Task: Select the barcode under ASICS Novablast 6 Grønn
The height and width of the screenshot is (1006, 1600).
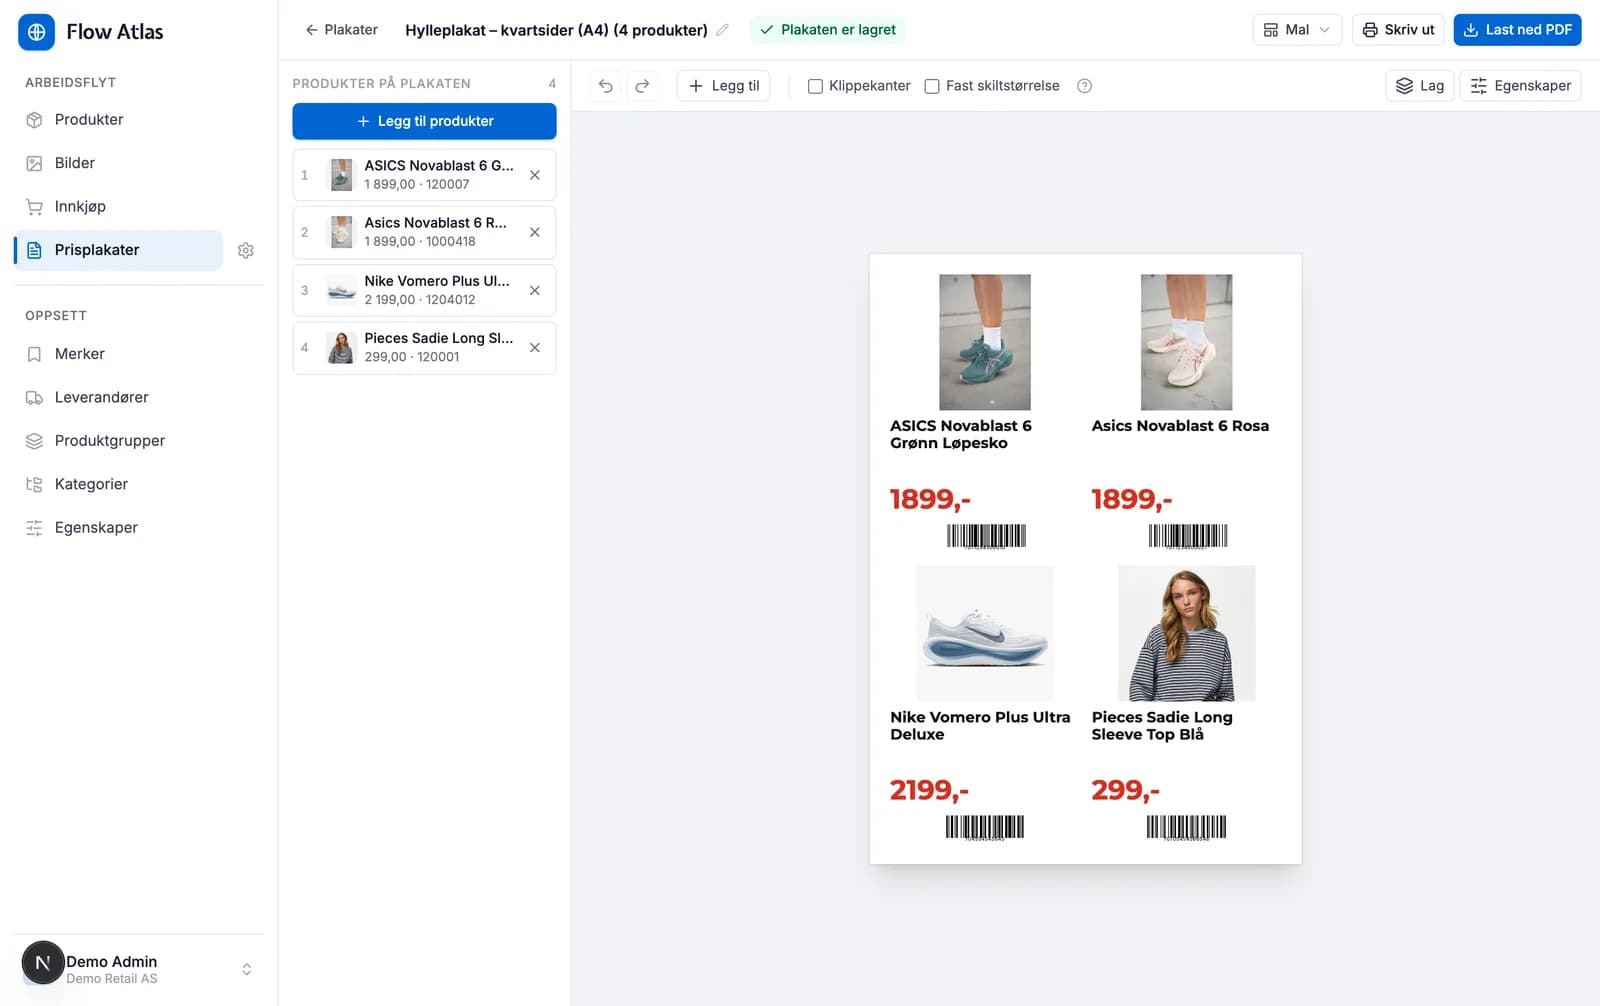Action: pos(986,537)
